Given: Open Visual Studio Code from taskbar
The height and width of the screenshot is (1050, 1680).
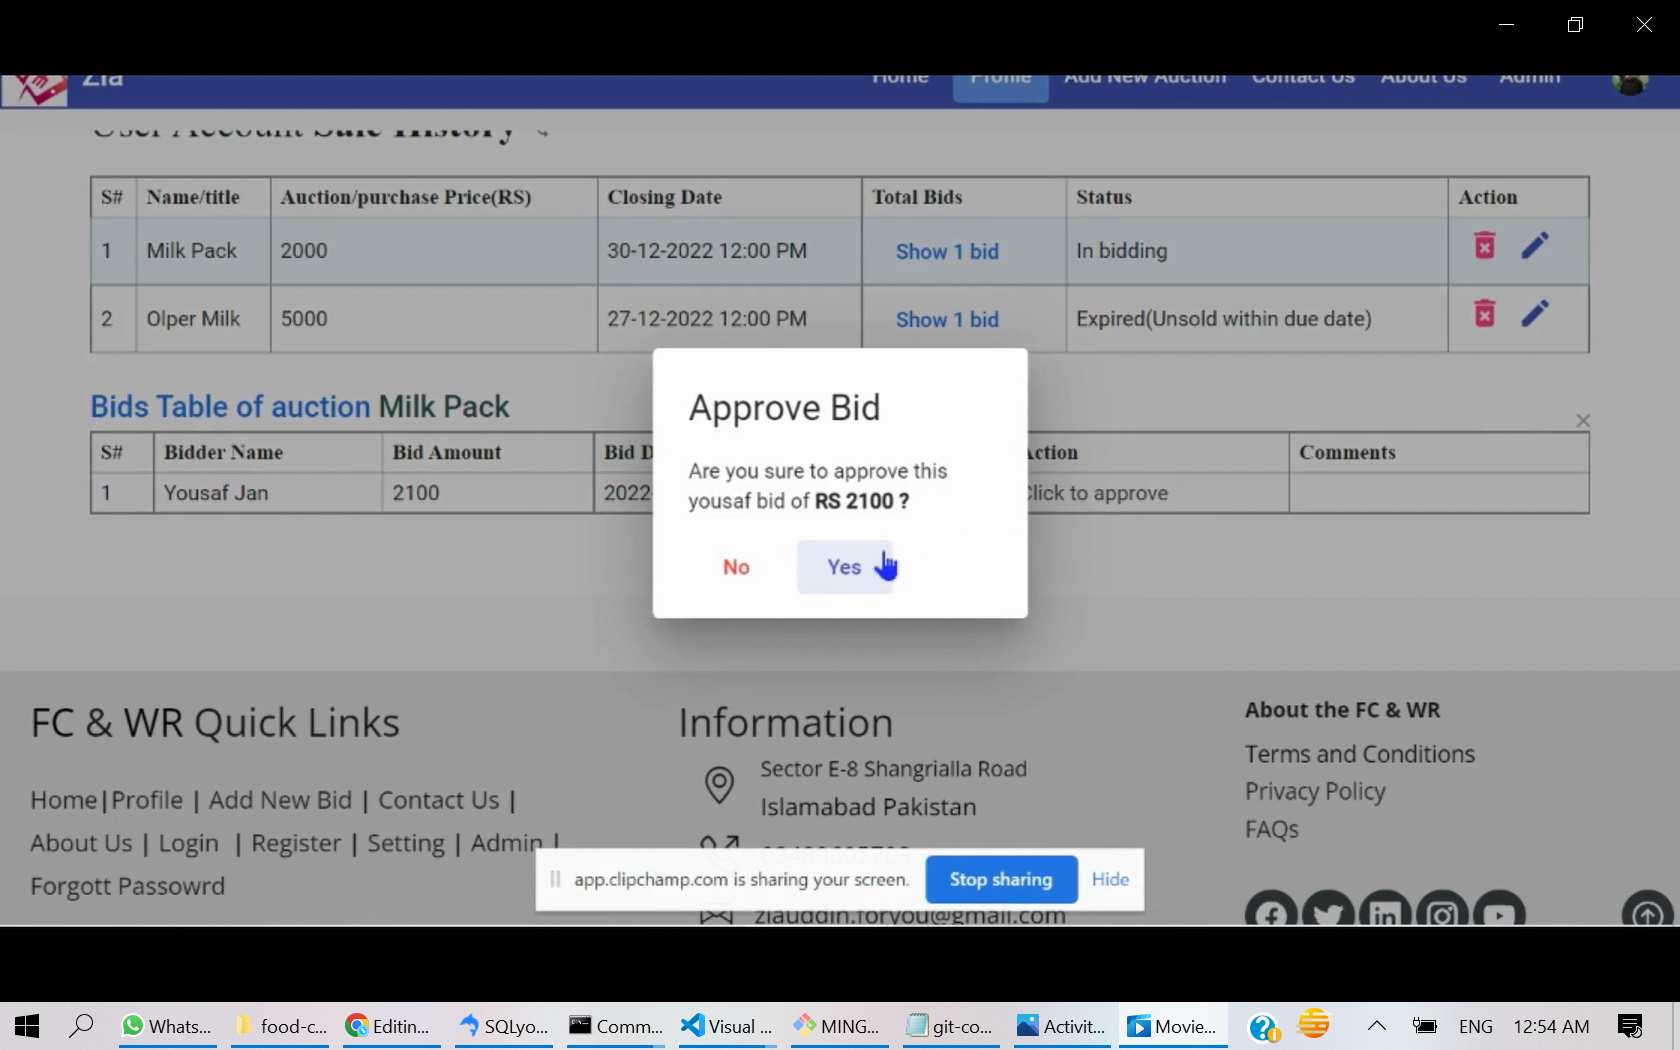Looking at the screenshot, I should (x=727, y=1026).
